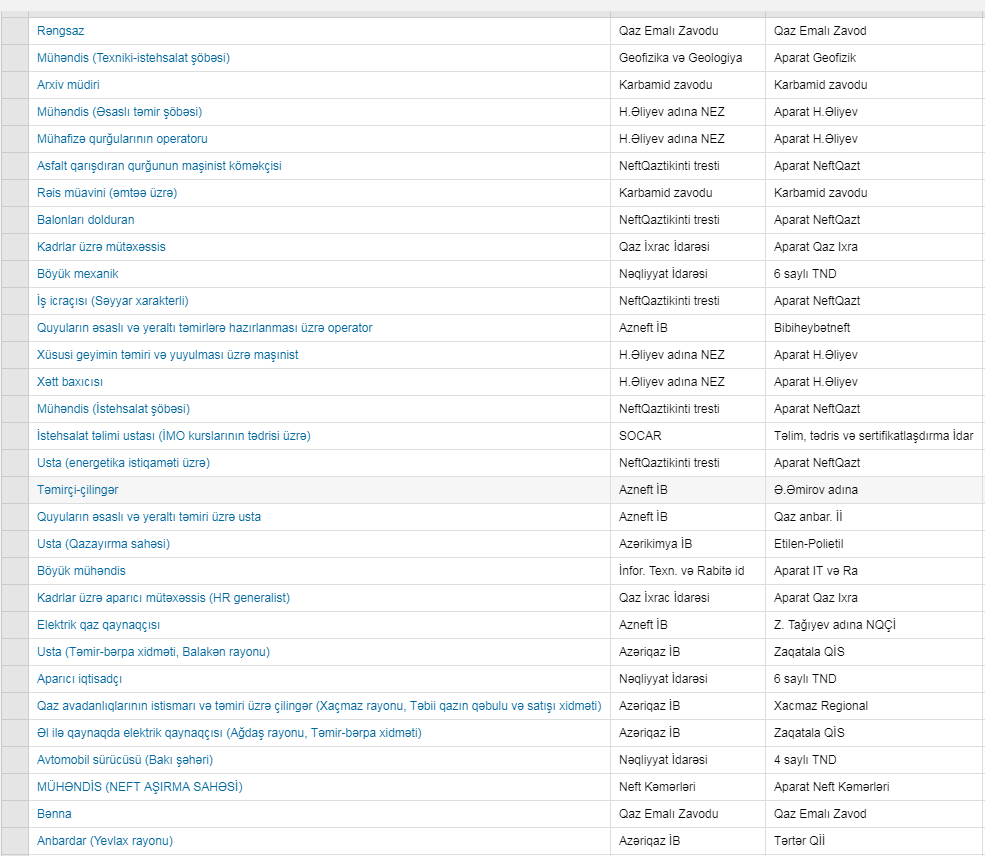Click 4 saylı TND cell
This screenshot has width=985, height=856.
coord(875,760)
